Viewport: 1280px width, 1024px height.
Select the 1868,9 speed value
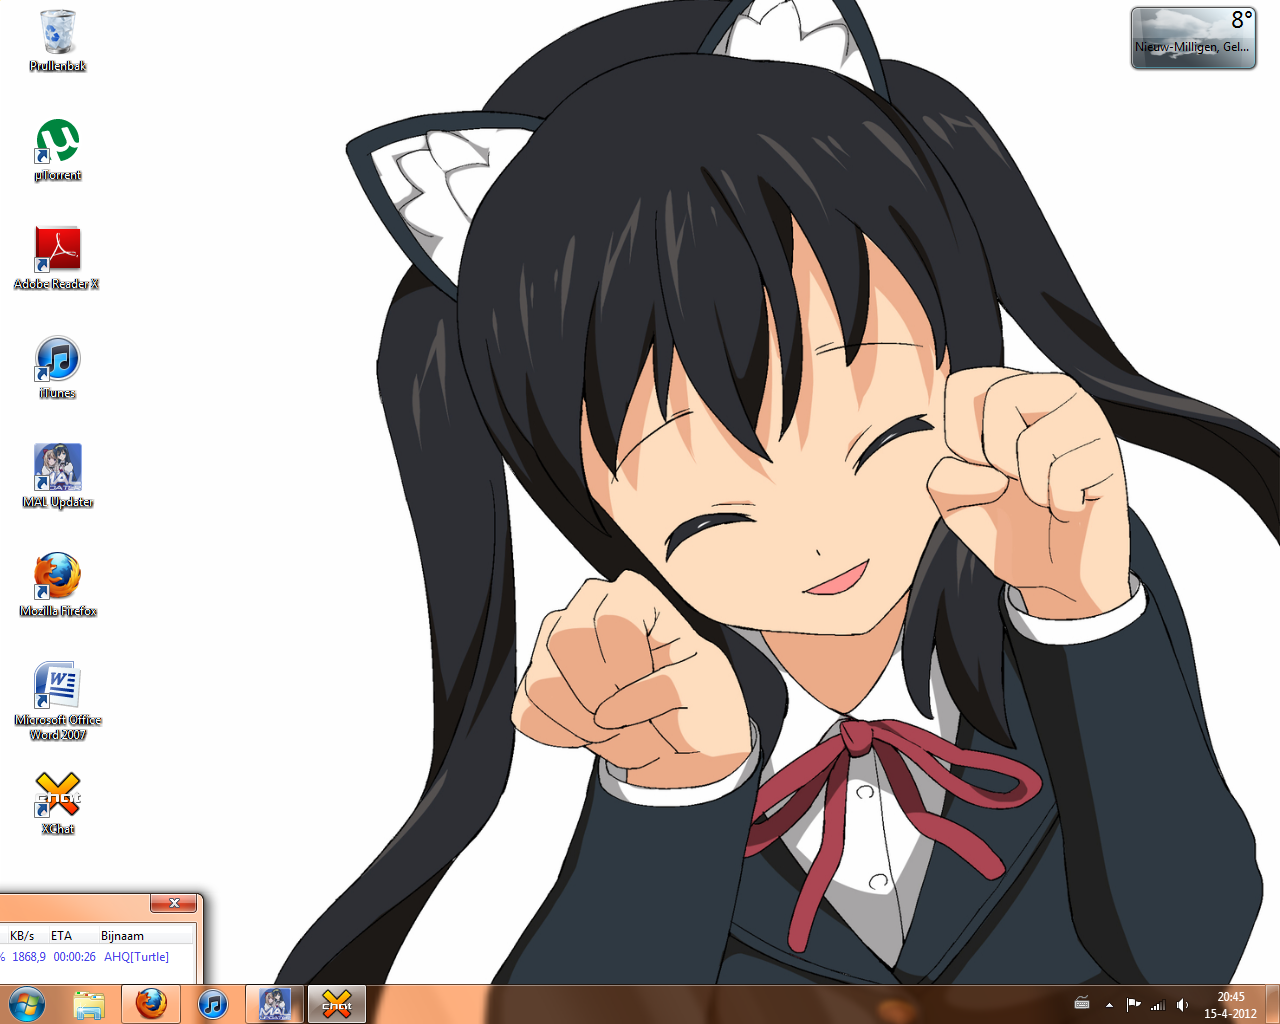coord(29,957)
